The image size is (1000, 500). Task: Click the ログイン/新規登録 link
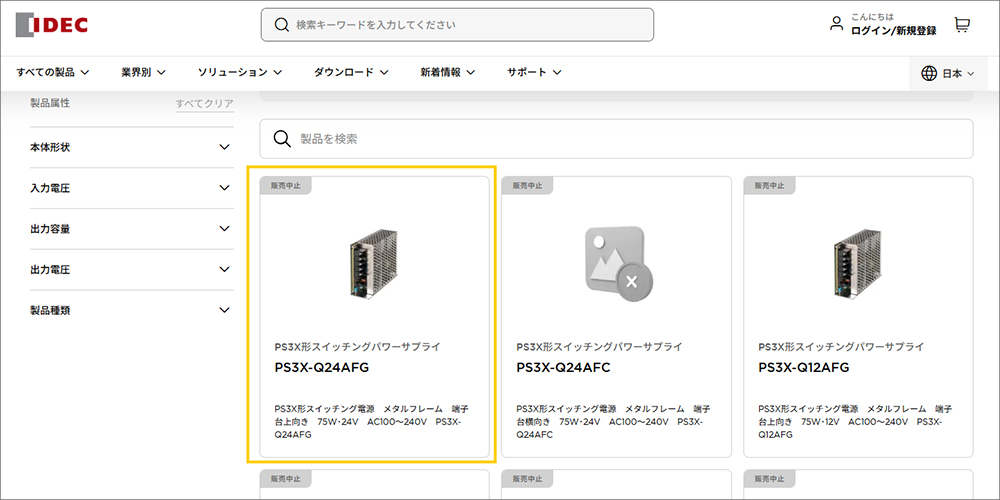[x=893, y=31]
